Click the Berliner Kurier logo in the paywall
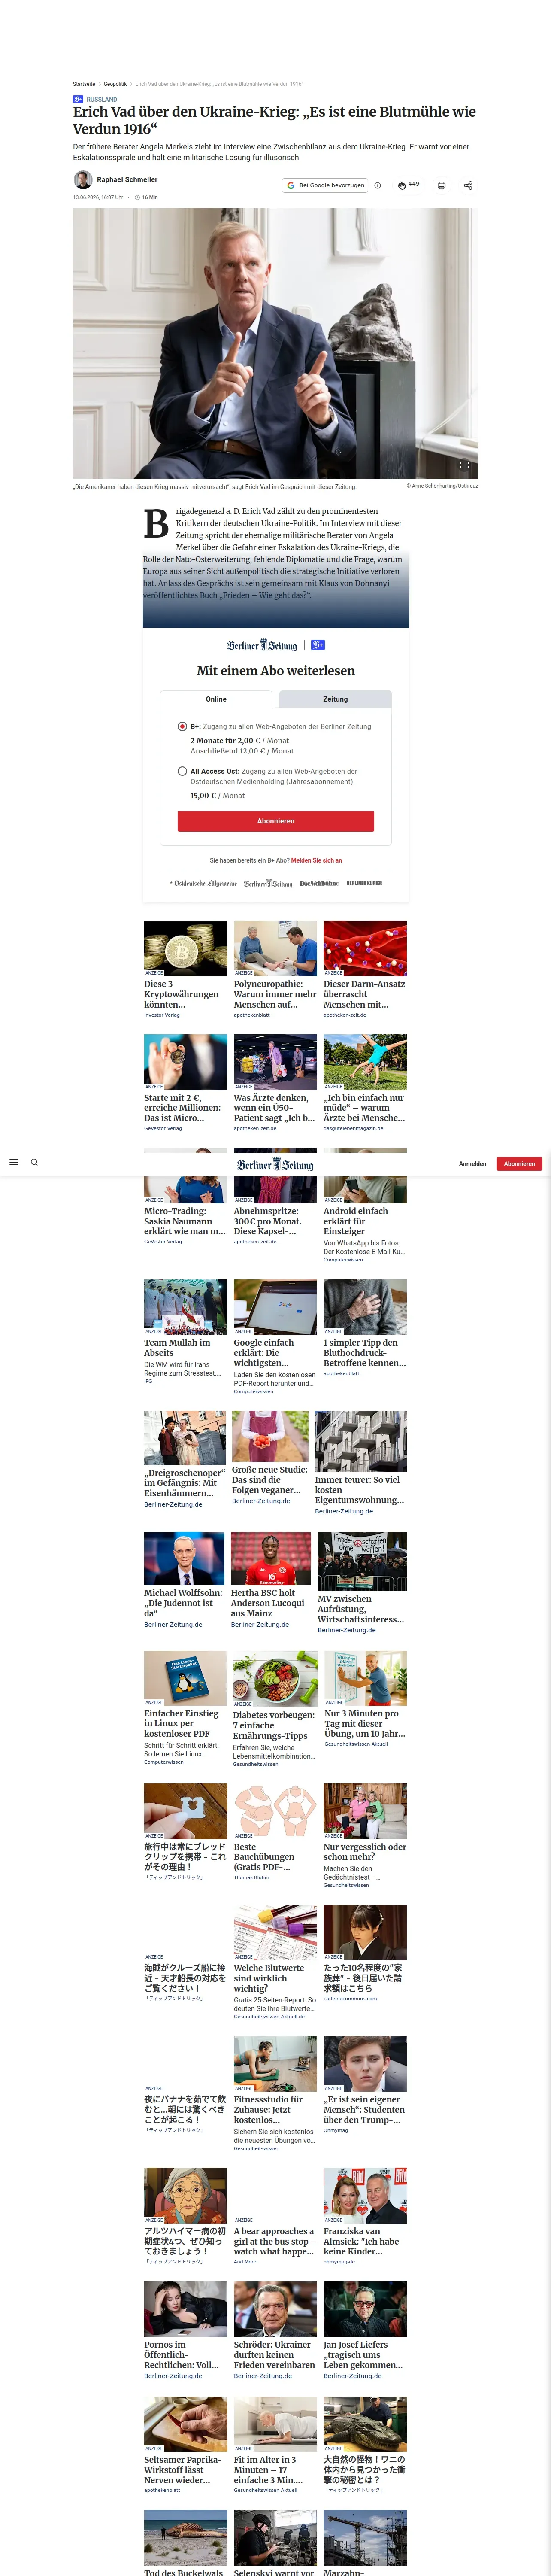The image size is (551, 2576). (x=364, y=883)
